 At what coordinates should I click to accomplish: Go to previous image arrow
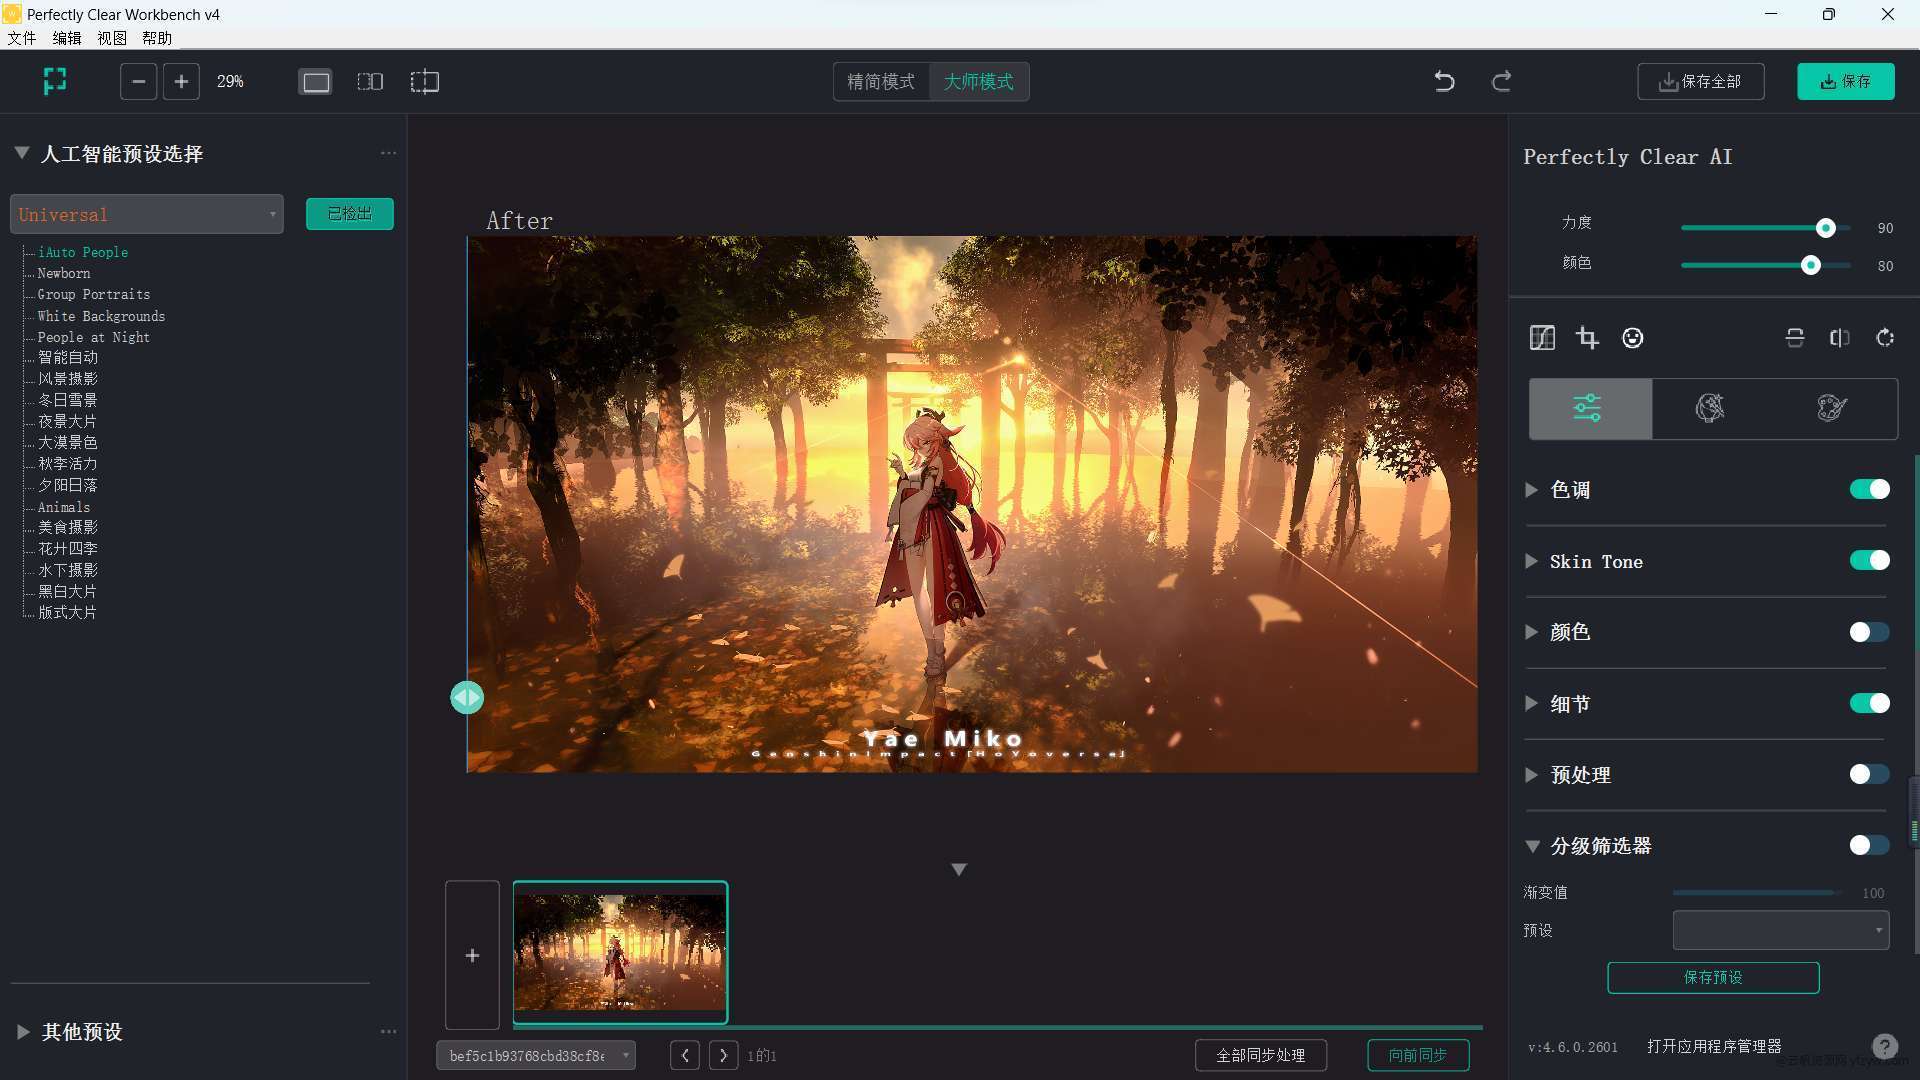click(x=685, y=1055)
